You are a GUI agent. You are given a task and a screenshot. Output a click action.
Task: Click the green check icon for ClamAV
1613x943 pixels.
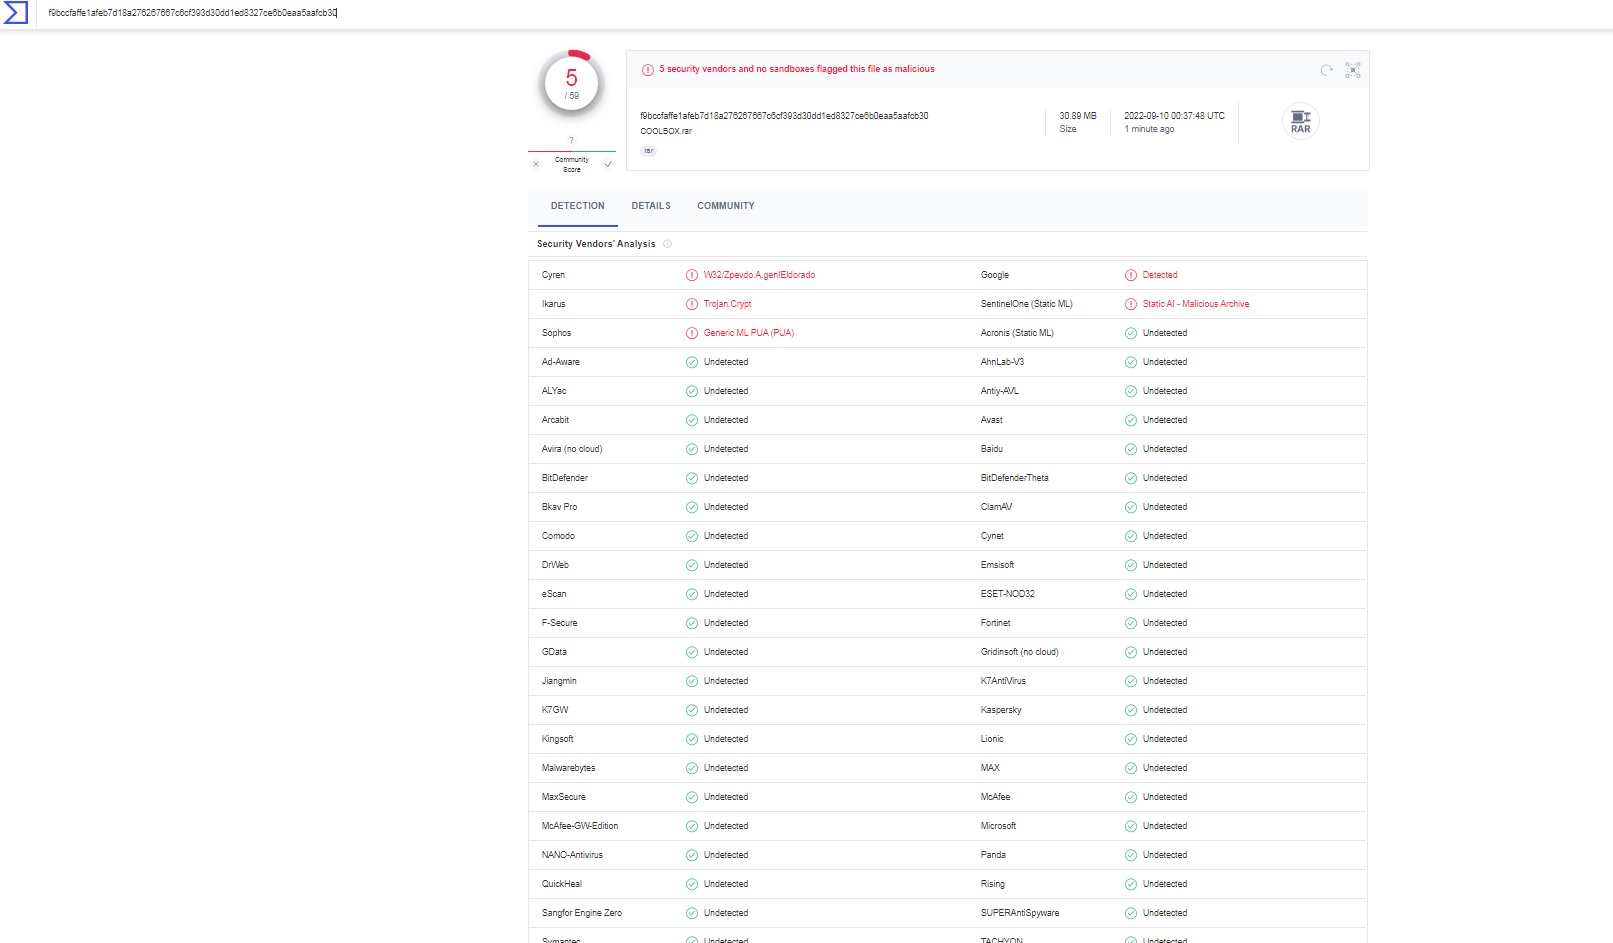[x=1131, y=507]
